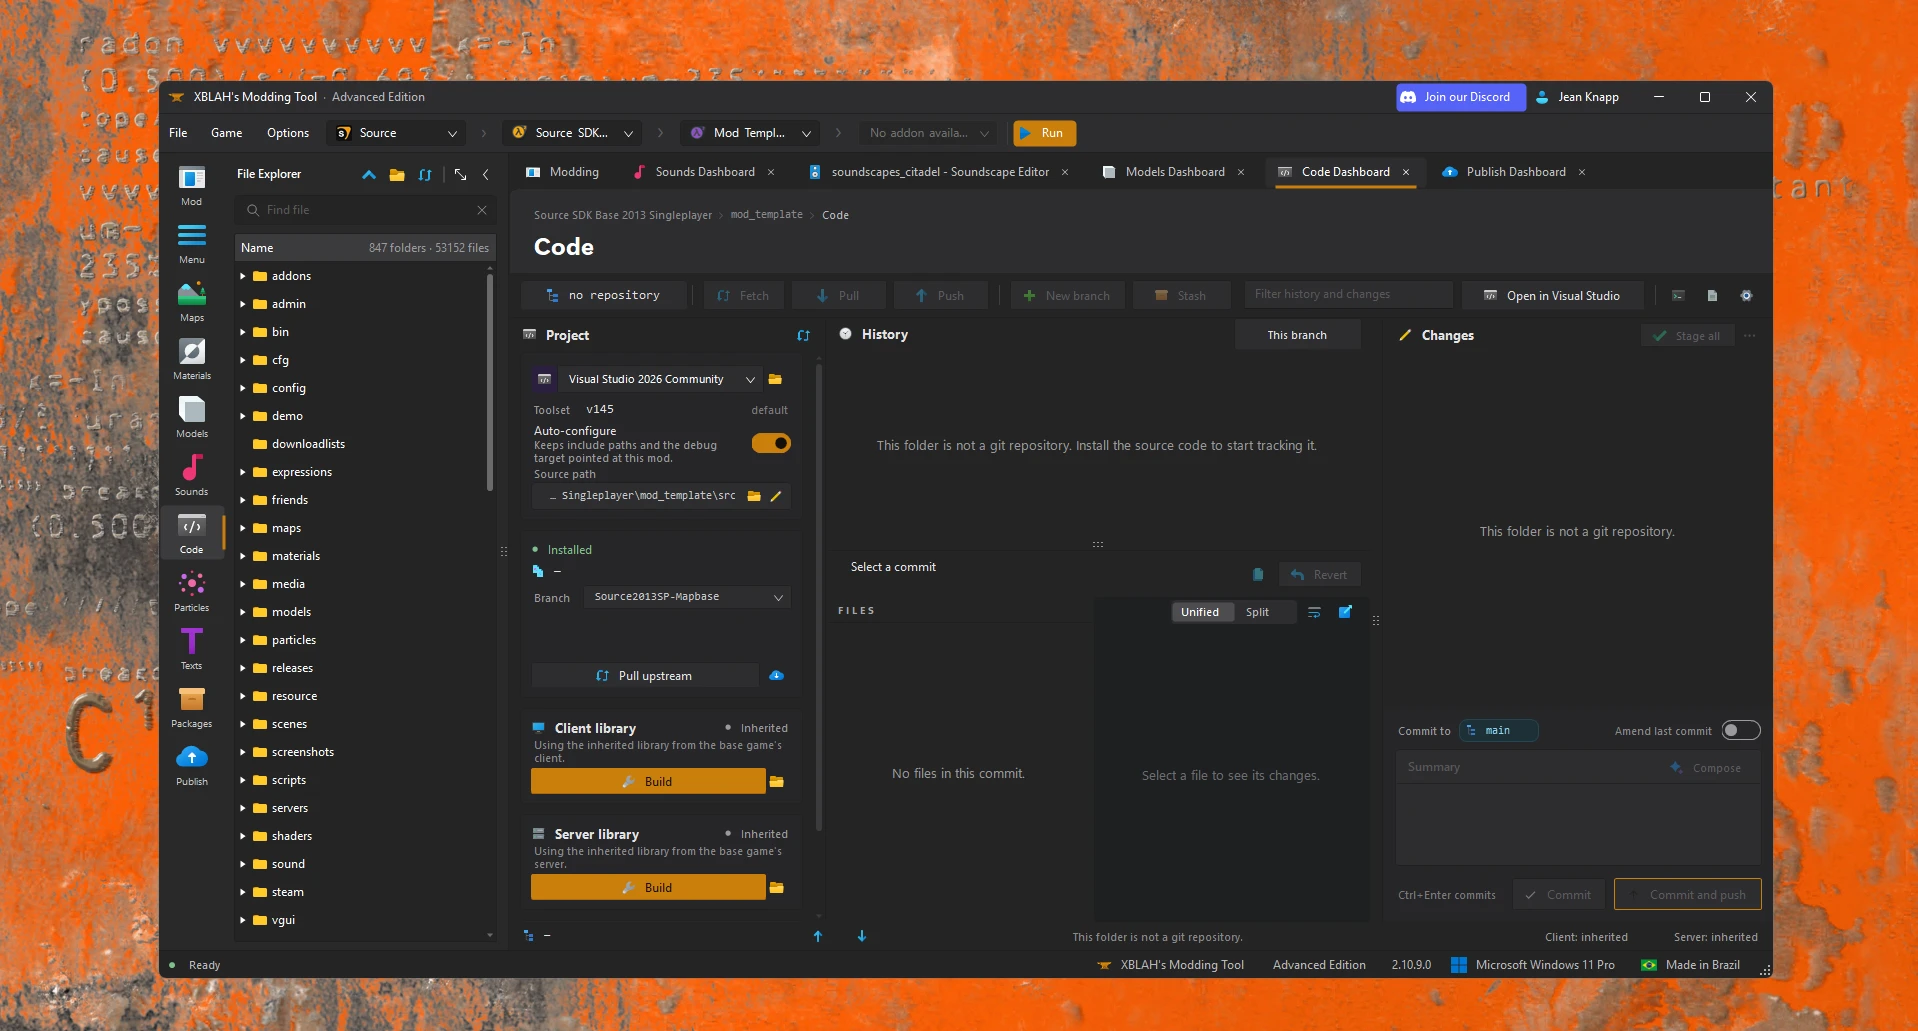Open Visual Studio install folder icon
Viewport: 1918px width, 1031px height.
[x=775, y=379]
